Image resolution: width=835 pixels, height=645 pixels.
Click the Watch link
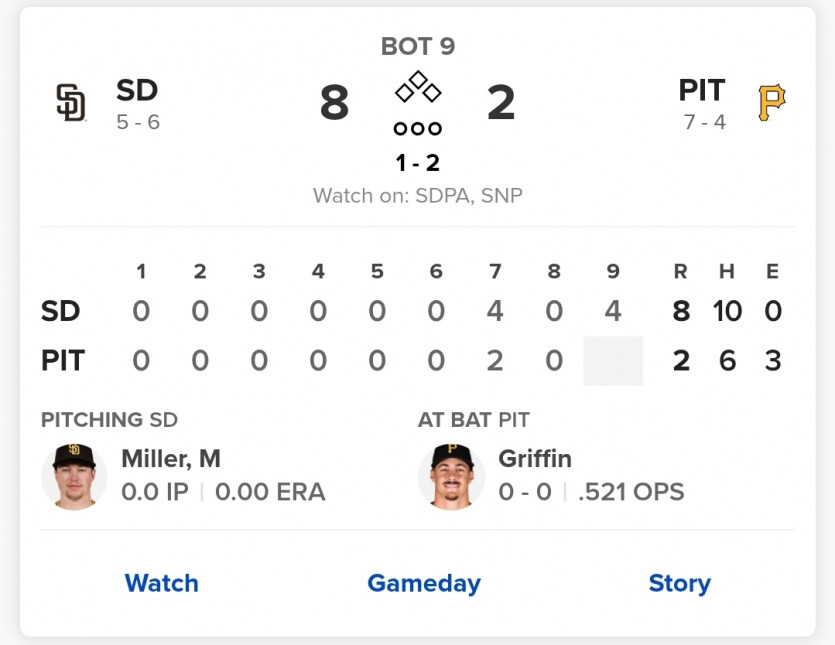[x=161, y=583]
